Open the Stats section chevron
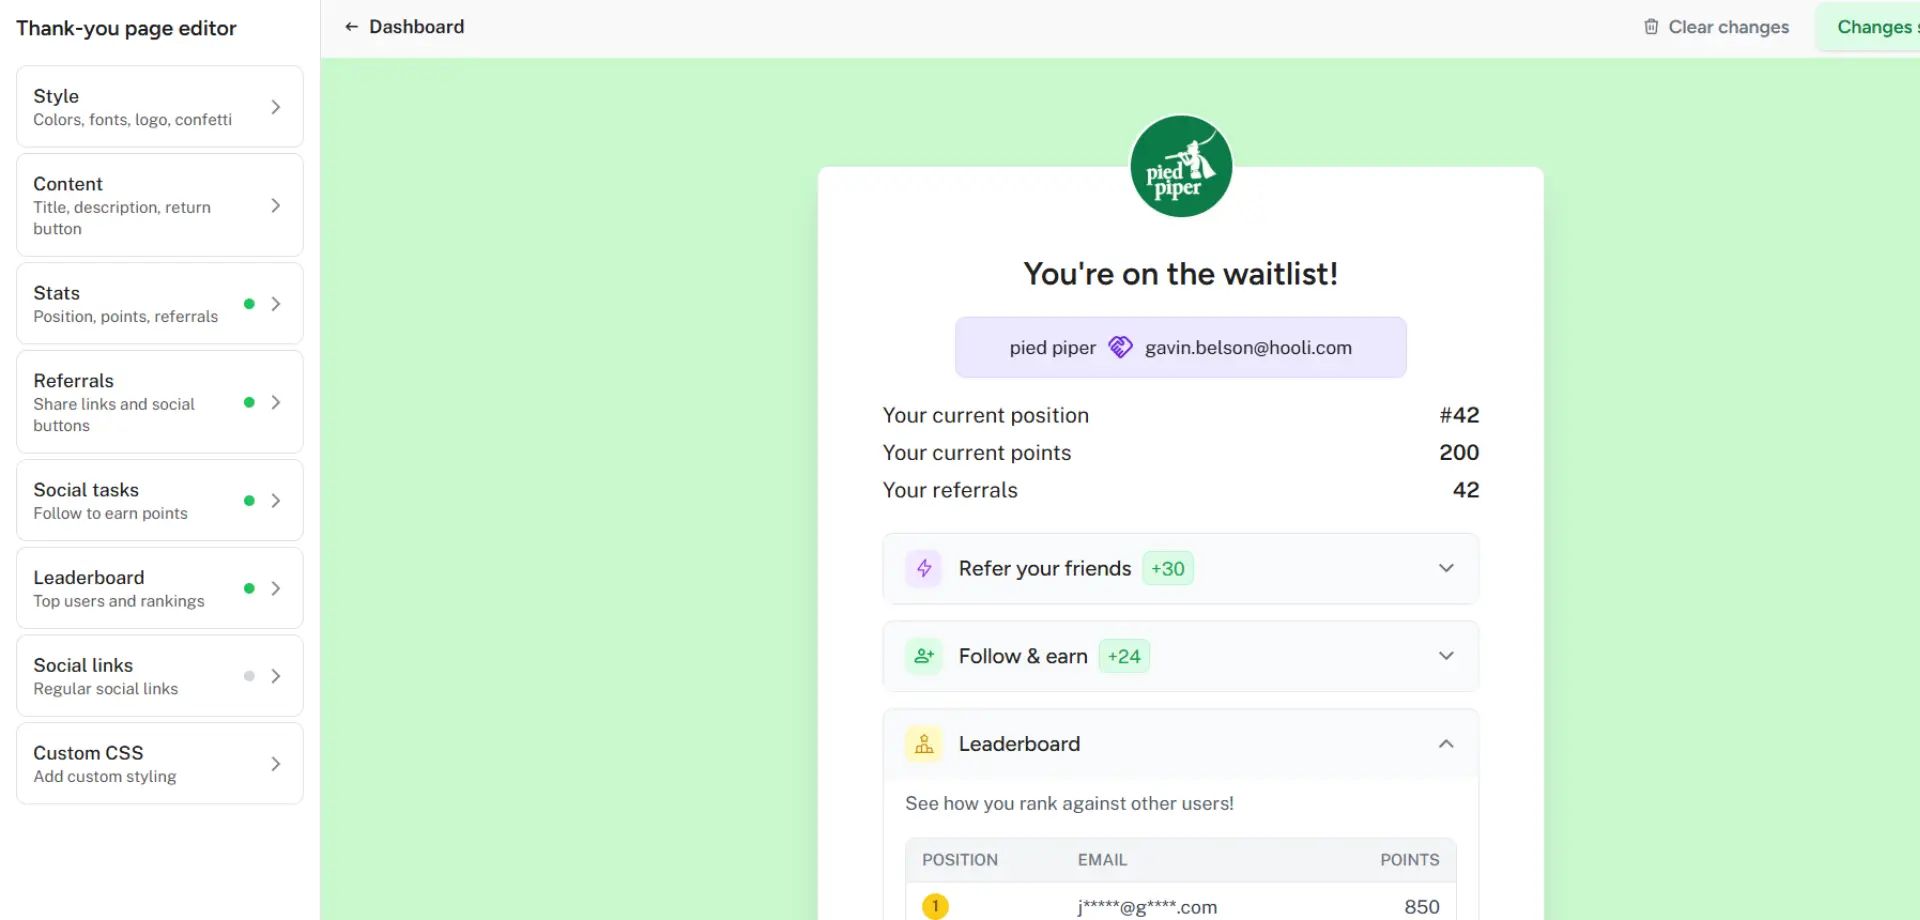Screen dimensions: 1920x920 [x=276, y=304]
